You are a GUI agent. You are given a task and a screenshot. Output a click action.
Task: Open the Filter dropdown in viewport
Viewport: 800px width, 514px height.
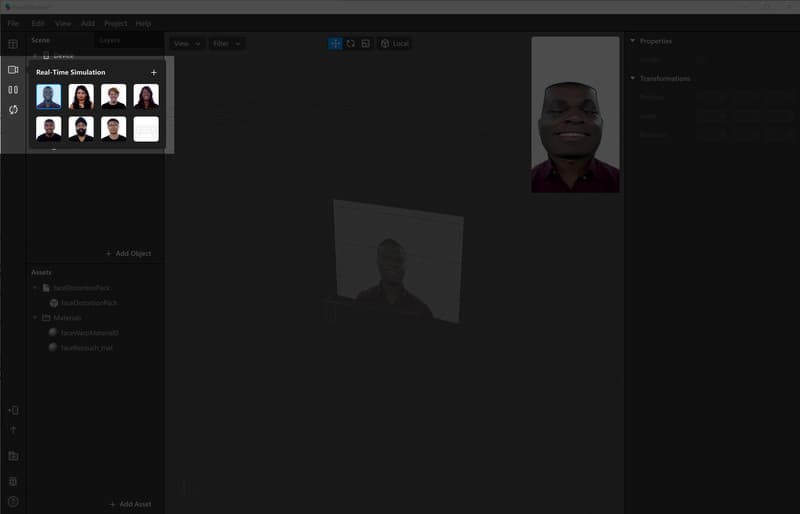coord(227,44)
